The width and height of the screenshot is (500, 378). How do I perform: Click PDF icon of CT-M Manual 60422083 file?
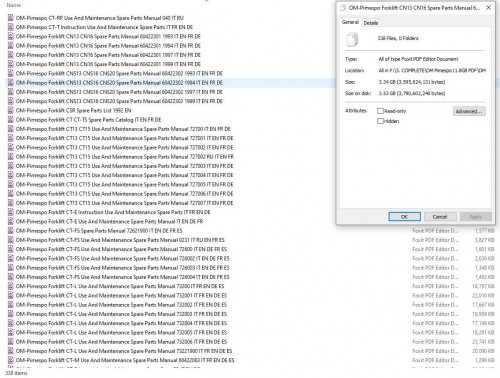pos(11,360)
